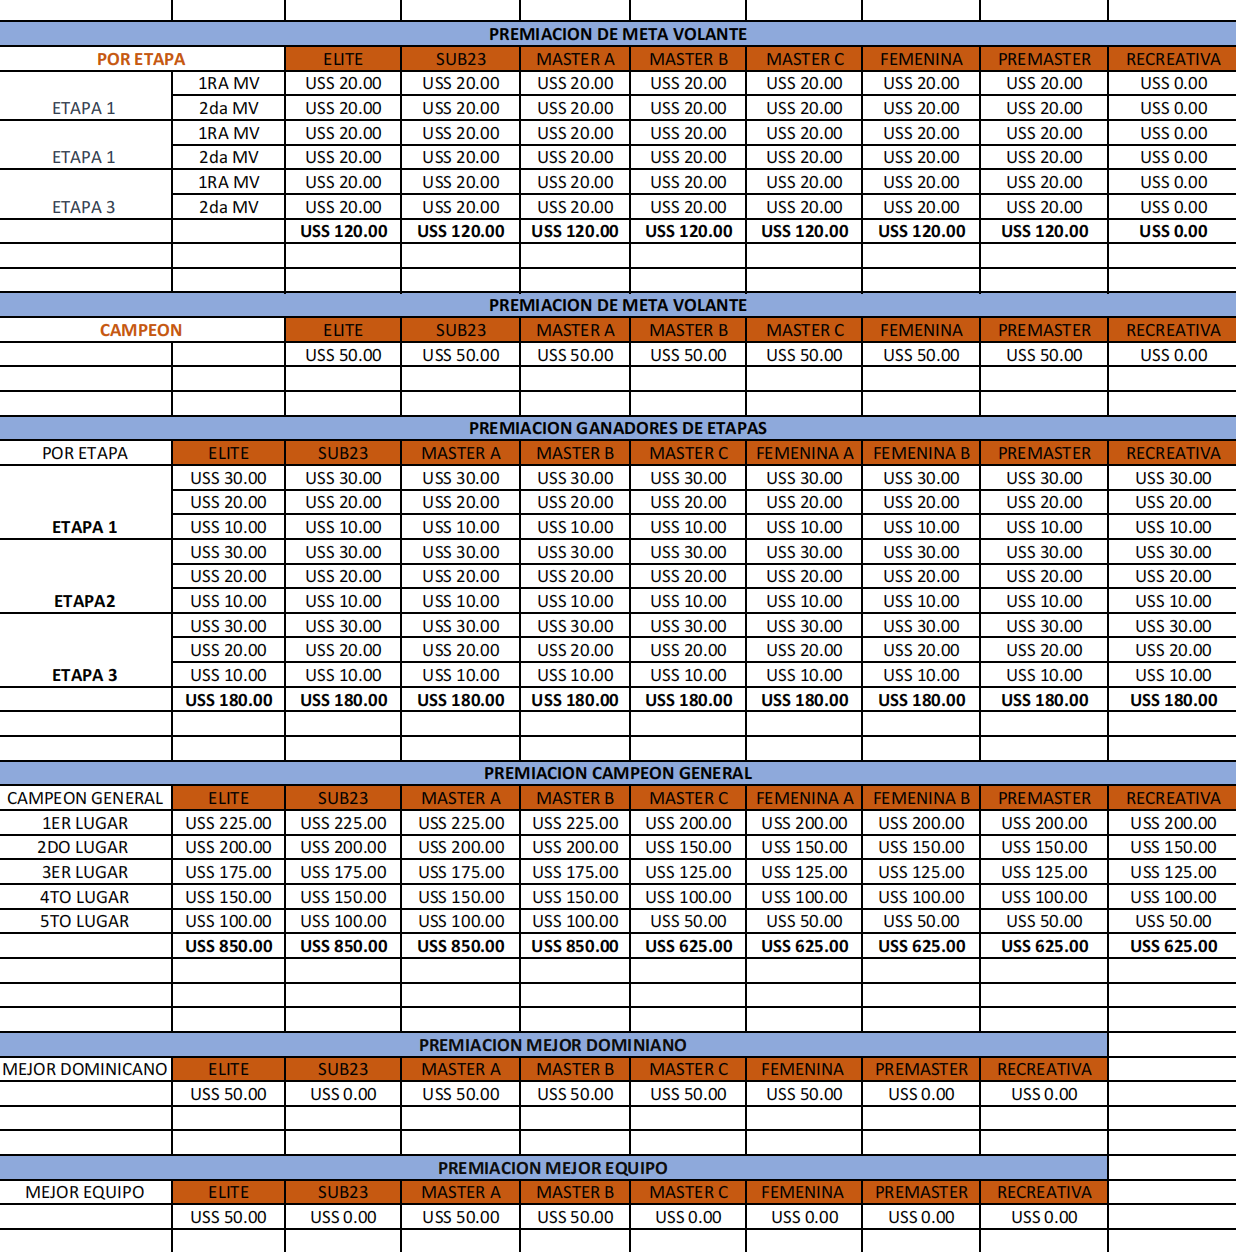Click ELITE prize cell in 1ER LUGAR row
The height and width of the screenshot is (1252, 1236).
[x=228, y=823]
